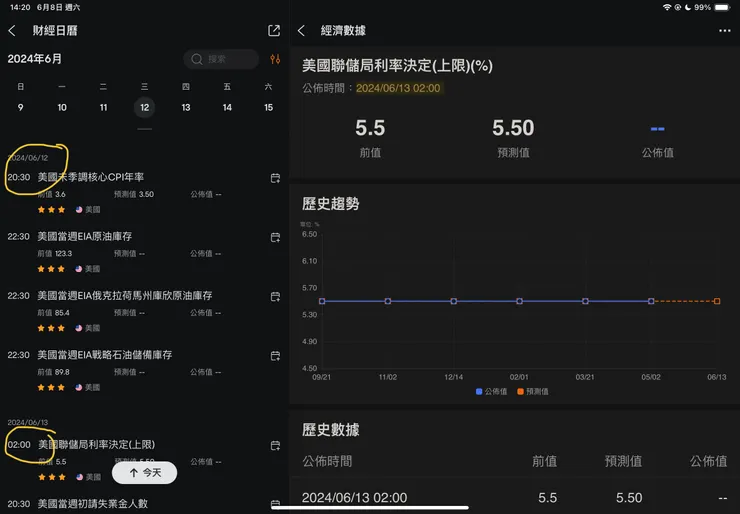The image size is (740, 514).
Task: Select date 15 in the week strip
Action: tap(269, 108)
